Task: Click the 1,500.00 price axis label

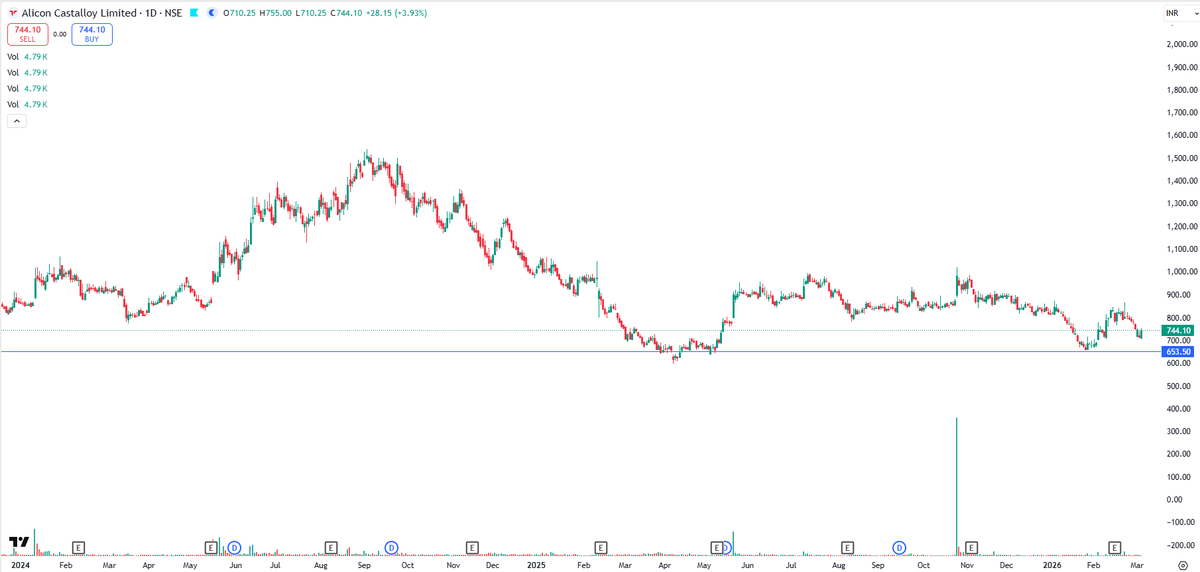Action: coord(1181,158)
